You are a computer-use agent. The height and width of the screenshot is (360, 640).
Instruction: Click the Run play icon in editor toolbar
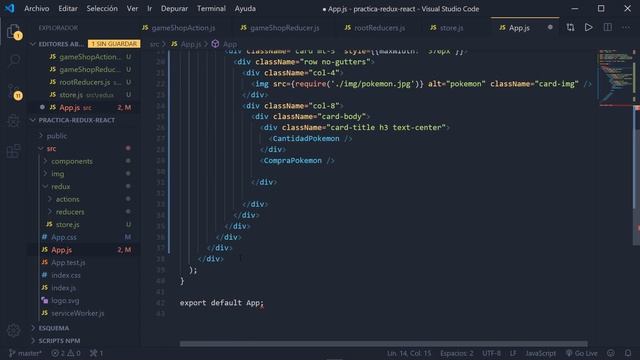point(589,27)
